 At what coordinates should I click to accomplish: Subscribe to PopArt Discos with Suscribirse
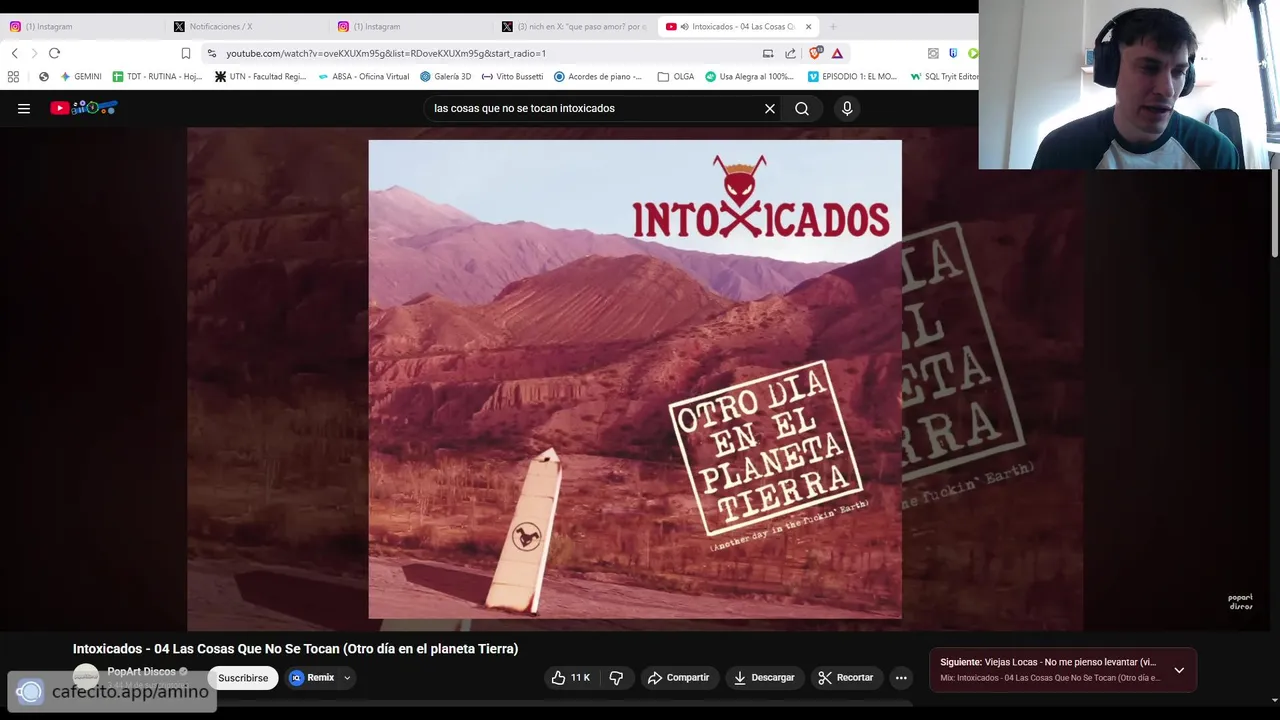click(x=243, y=677)
